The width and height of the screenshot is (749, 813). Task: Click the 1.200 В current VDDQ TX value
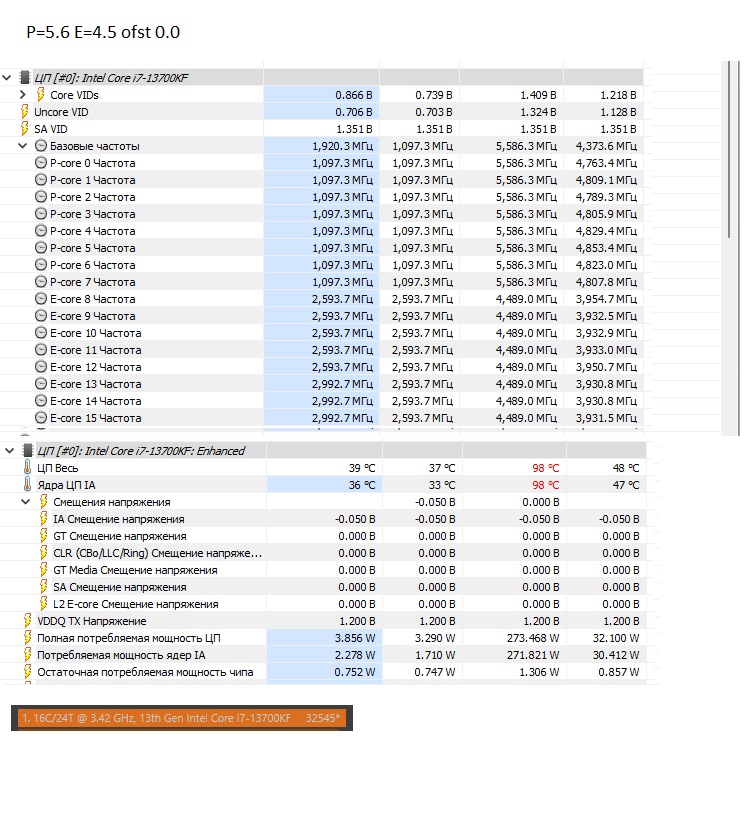click(x=357, y=621)
